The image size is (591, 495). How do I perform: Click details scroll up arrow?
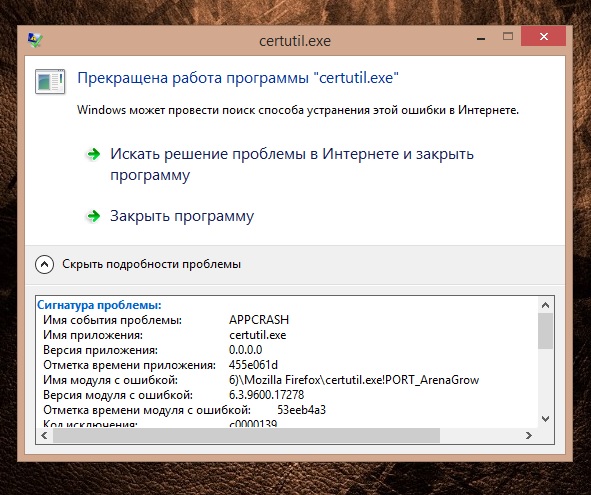click(545, 305)
